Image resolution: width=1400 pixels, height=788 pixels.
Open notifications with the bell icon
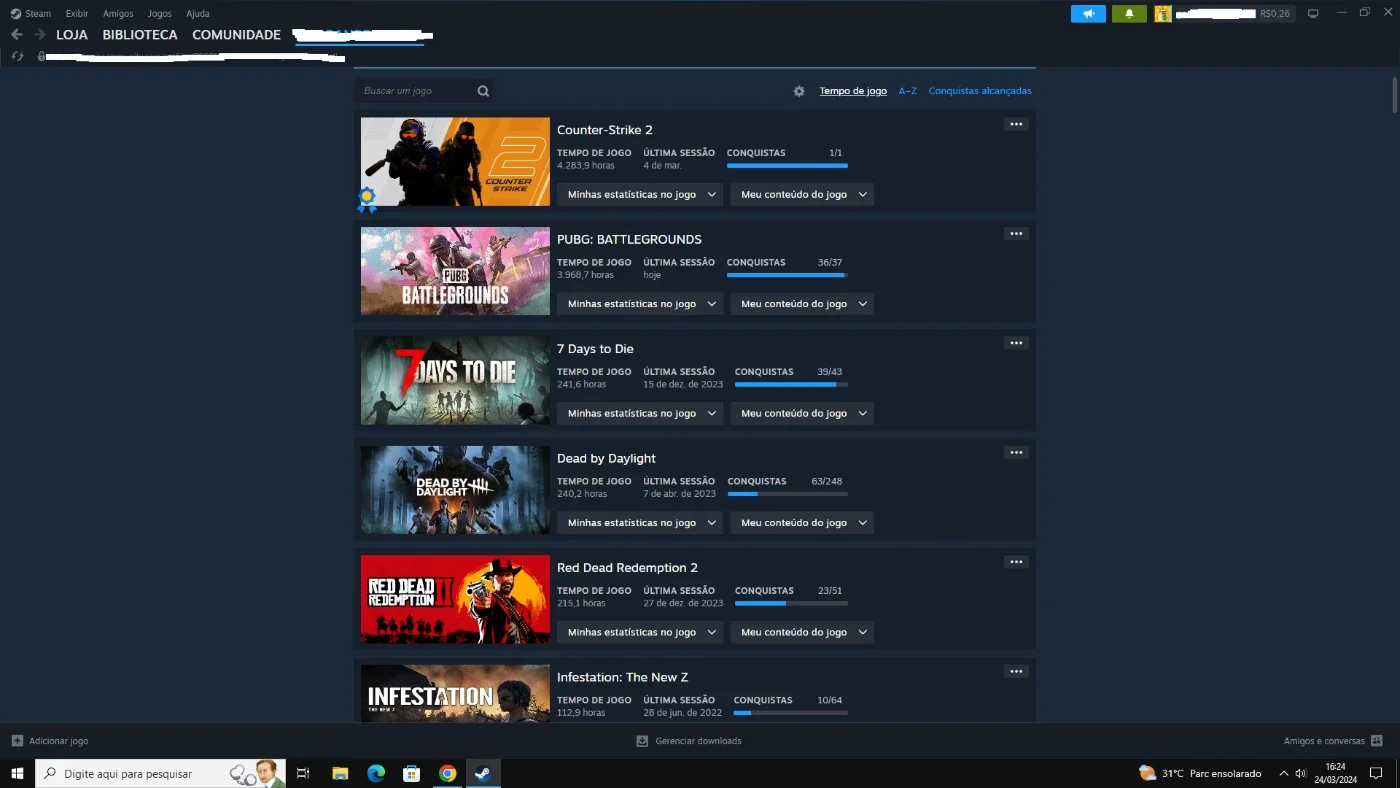point(1129,13)
